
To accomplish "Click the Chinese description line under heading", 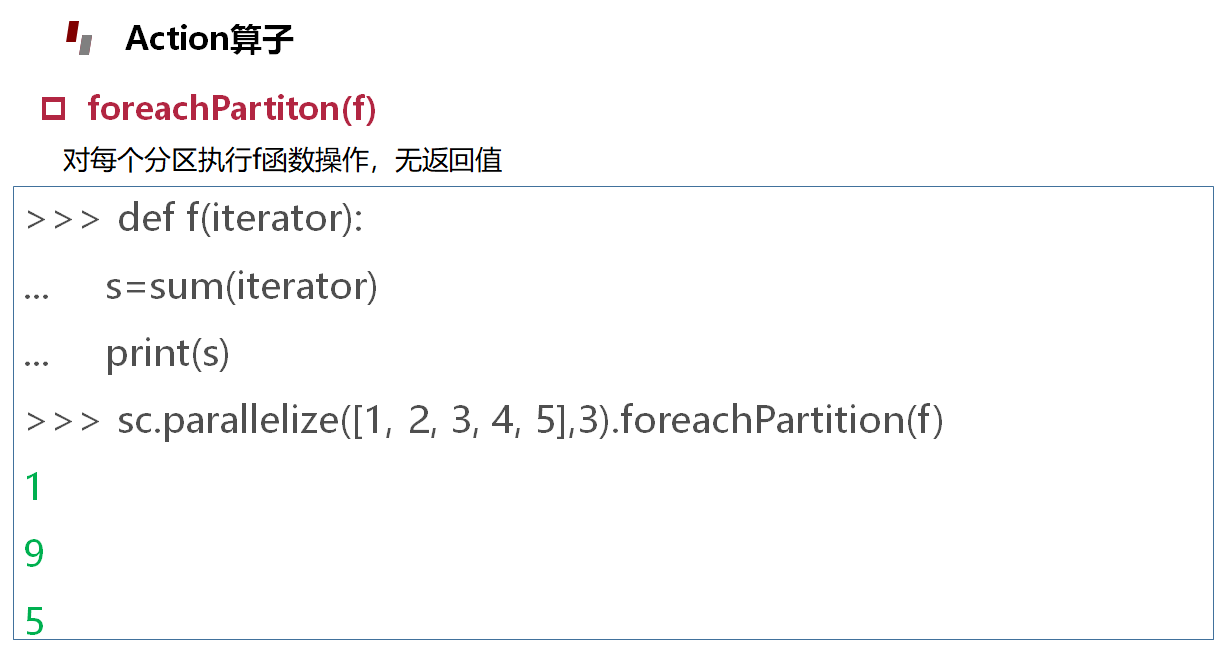I will [x=281, y=160].
